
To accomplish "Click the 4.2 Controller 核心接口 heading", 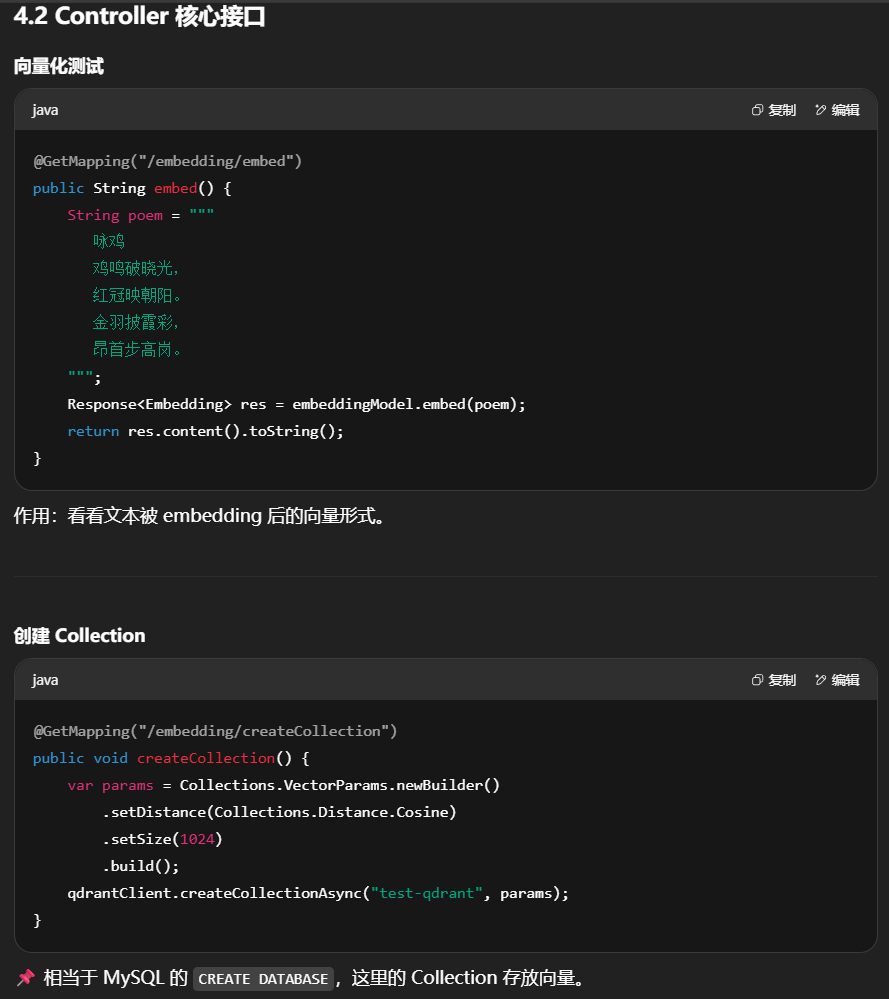I will pyautogui.click(x=140, y=17).
